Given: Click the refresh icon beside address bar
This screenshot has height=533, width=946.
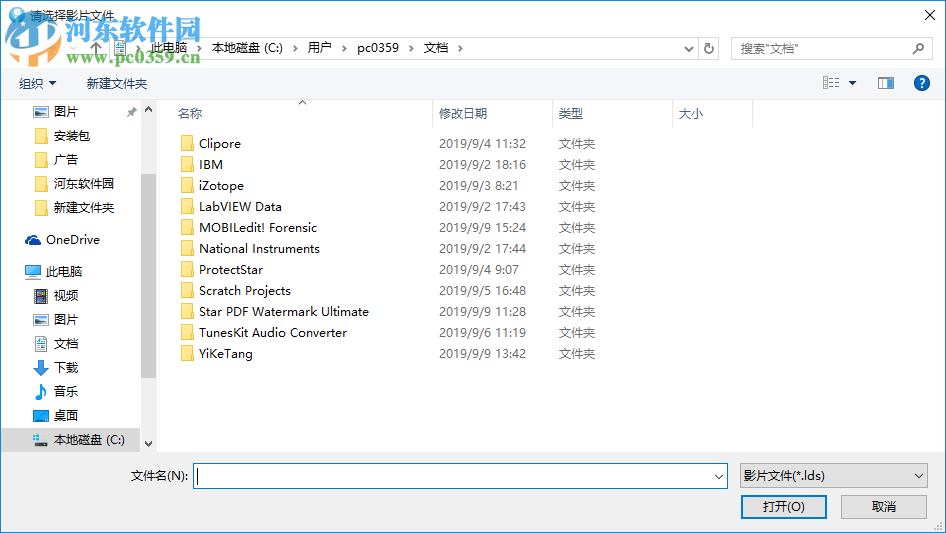Looking at the screenshot, I should coord(709,48).
